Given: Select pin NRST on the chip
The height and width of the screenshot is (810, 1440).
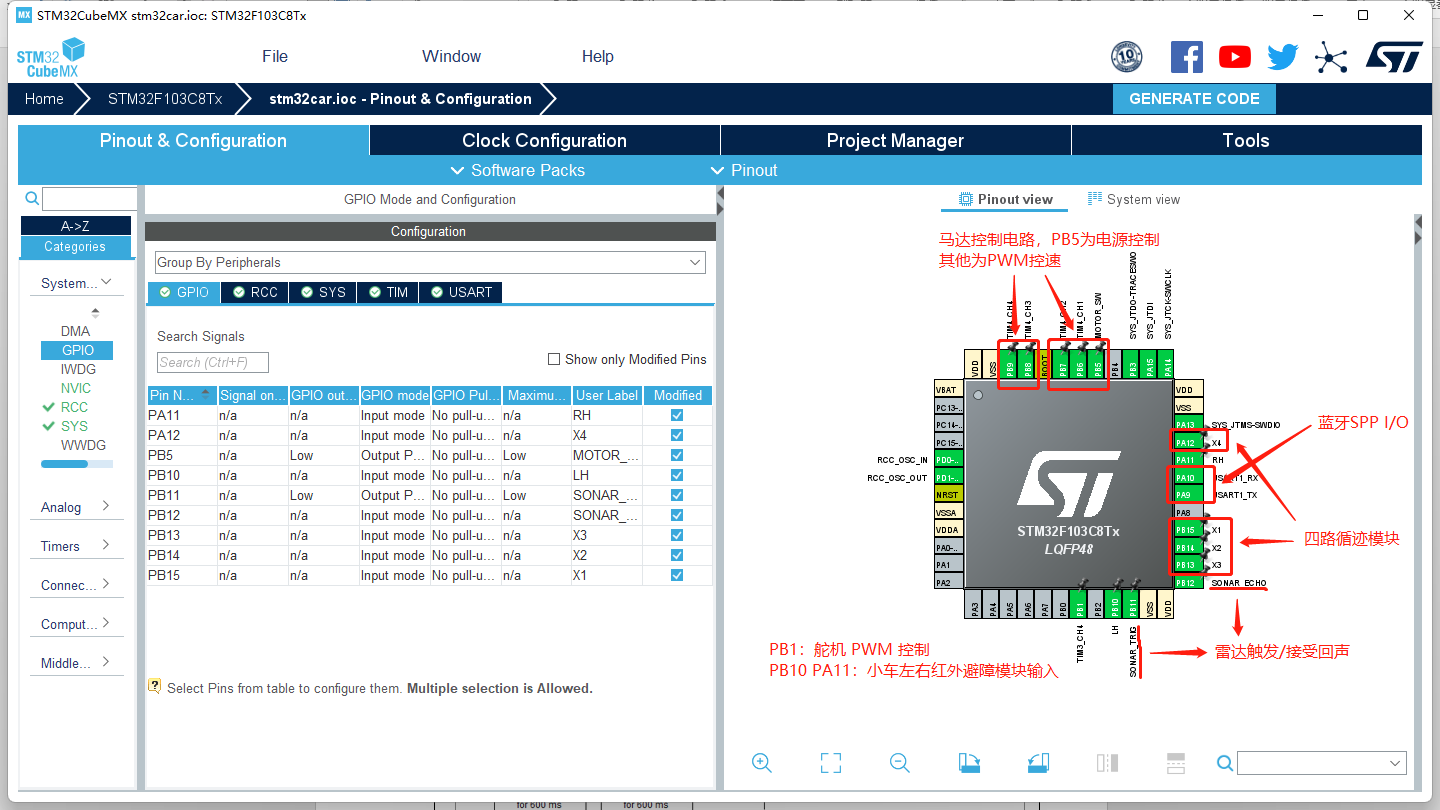Looking at the screenshot, I should (x=947, y=495).
